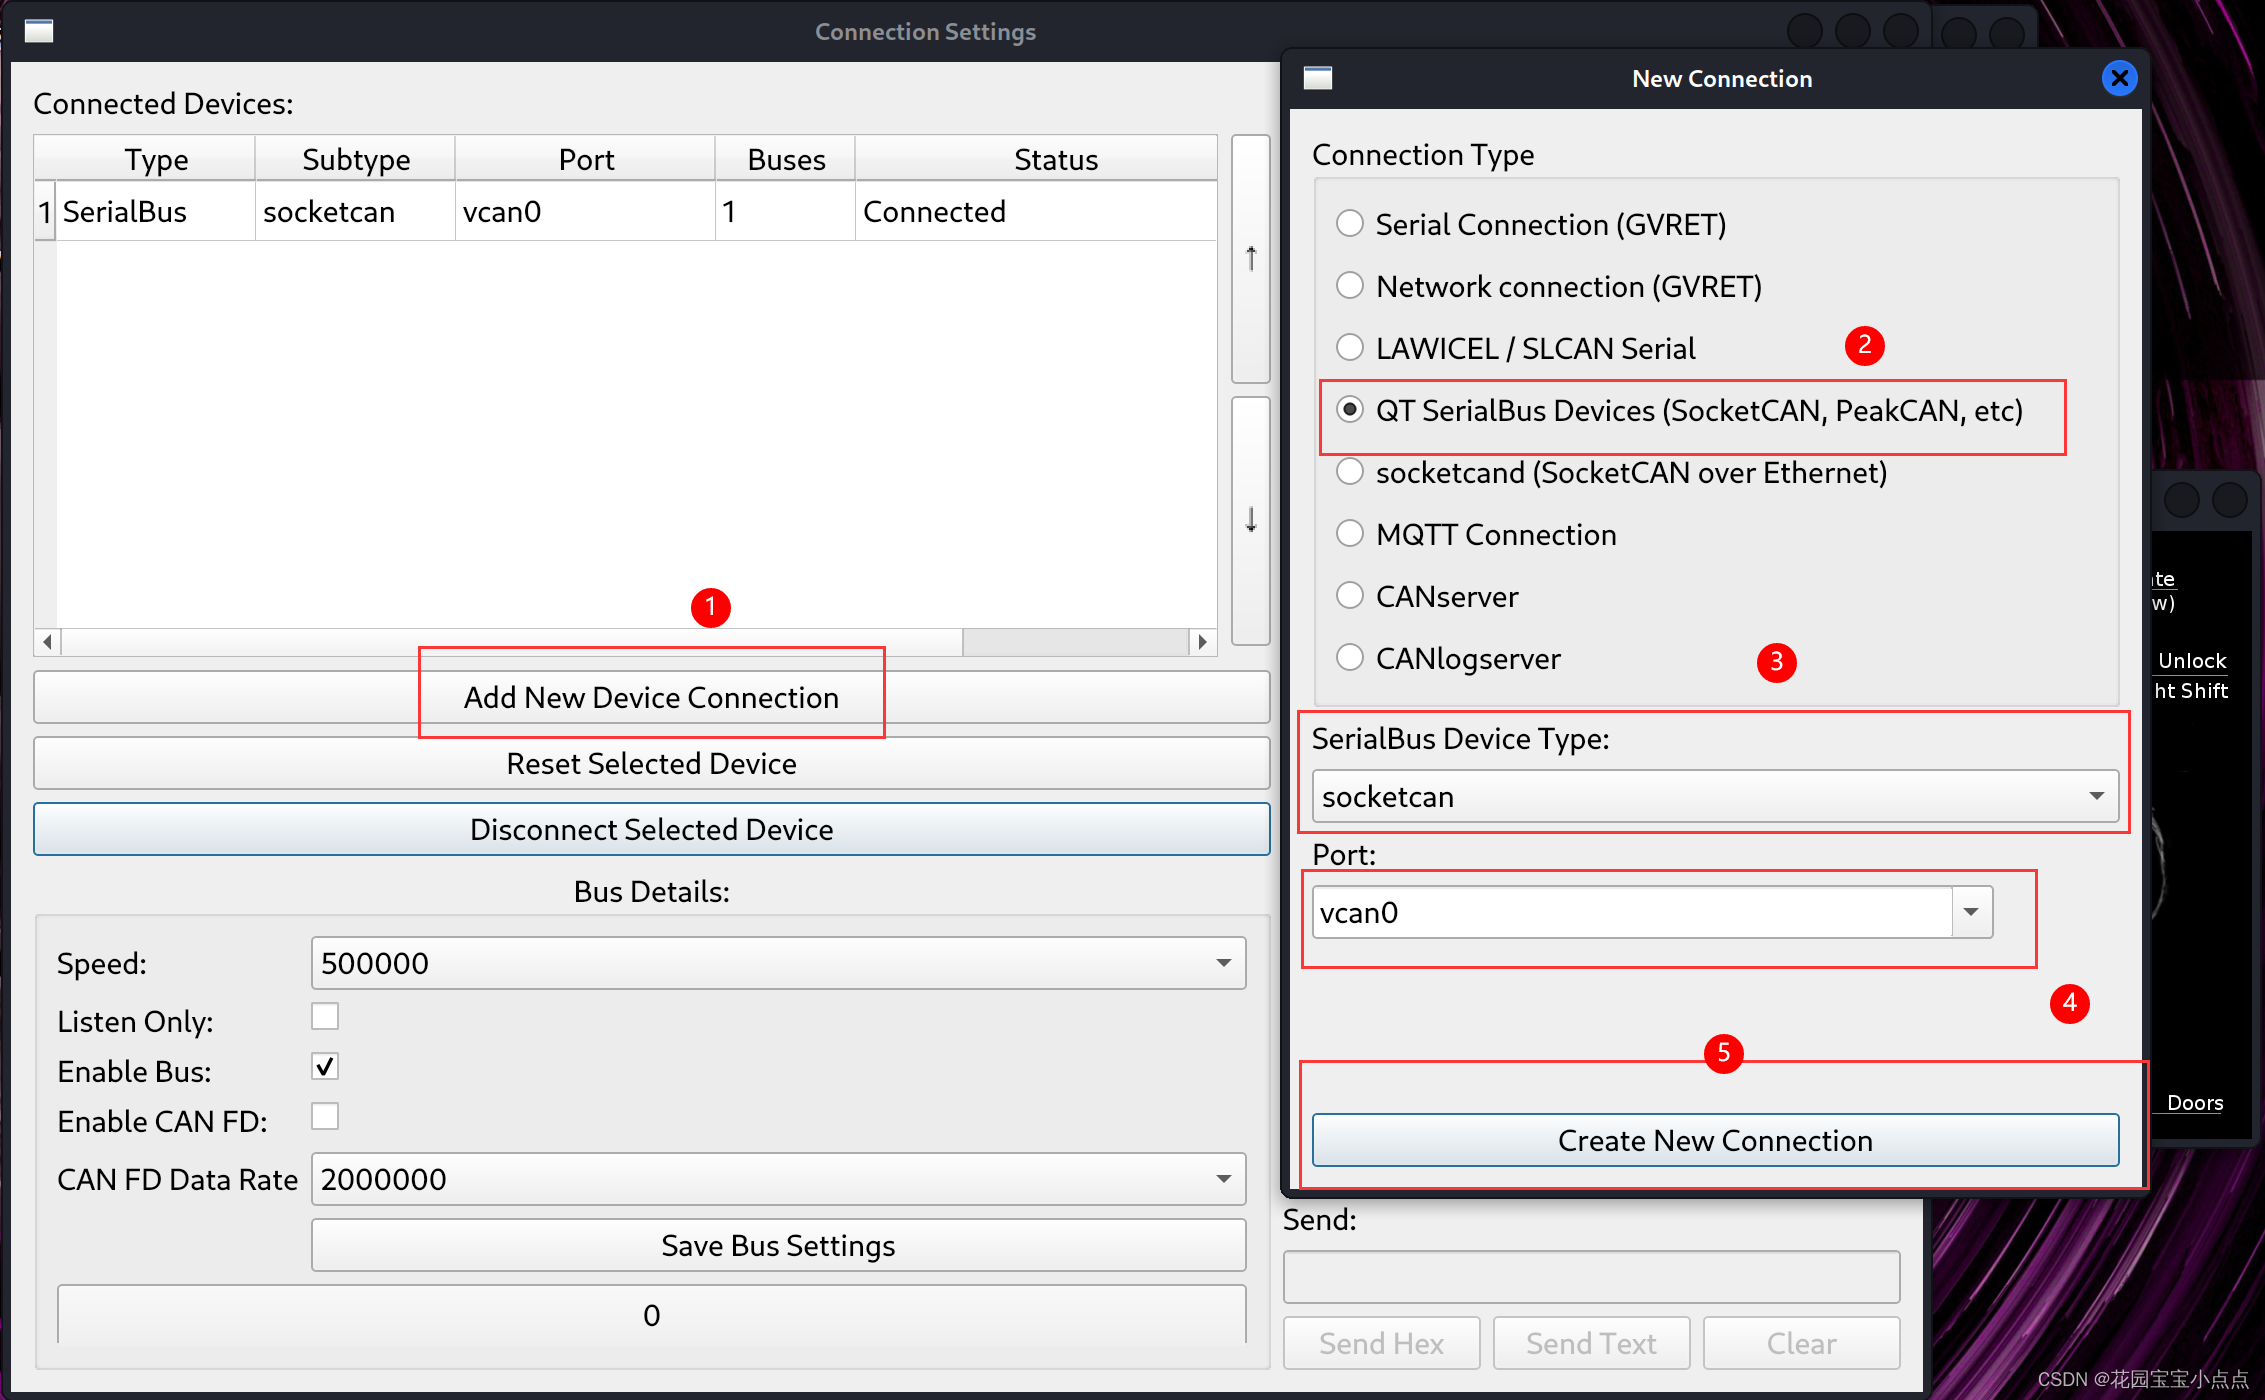Click Save Bus Settings button
The image size is (2265, 1400).
(x=778, y=1245)
